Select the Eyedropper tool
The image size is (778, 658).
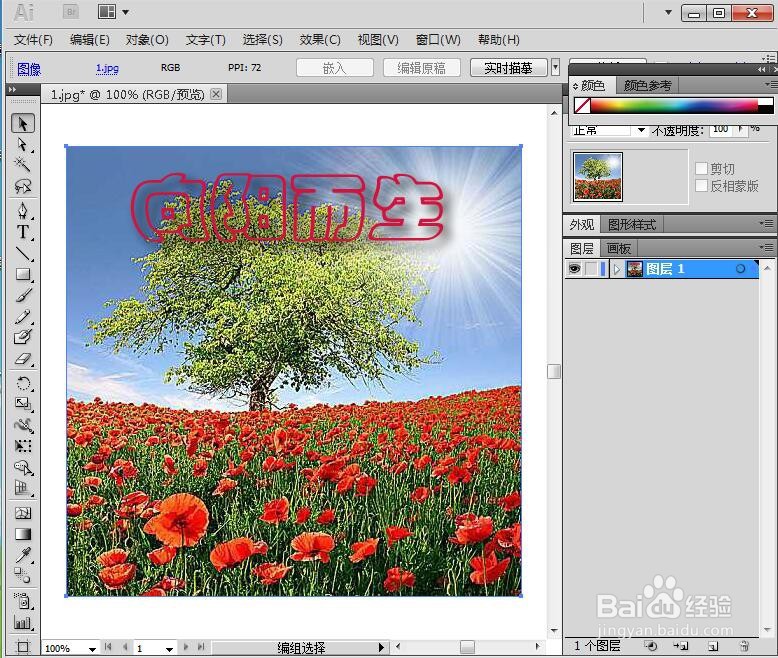[x=23, y=555]
